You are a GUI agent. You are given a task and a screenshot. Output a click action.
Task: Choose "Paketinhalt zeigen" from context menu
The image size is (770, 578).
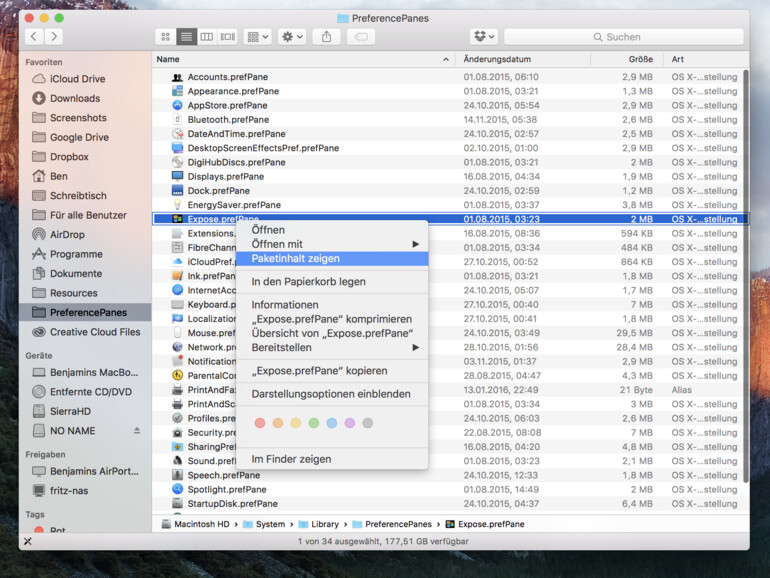[295, 259]
